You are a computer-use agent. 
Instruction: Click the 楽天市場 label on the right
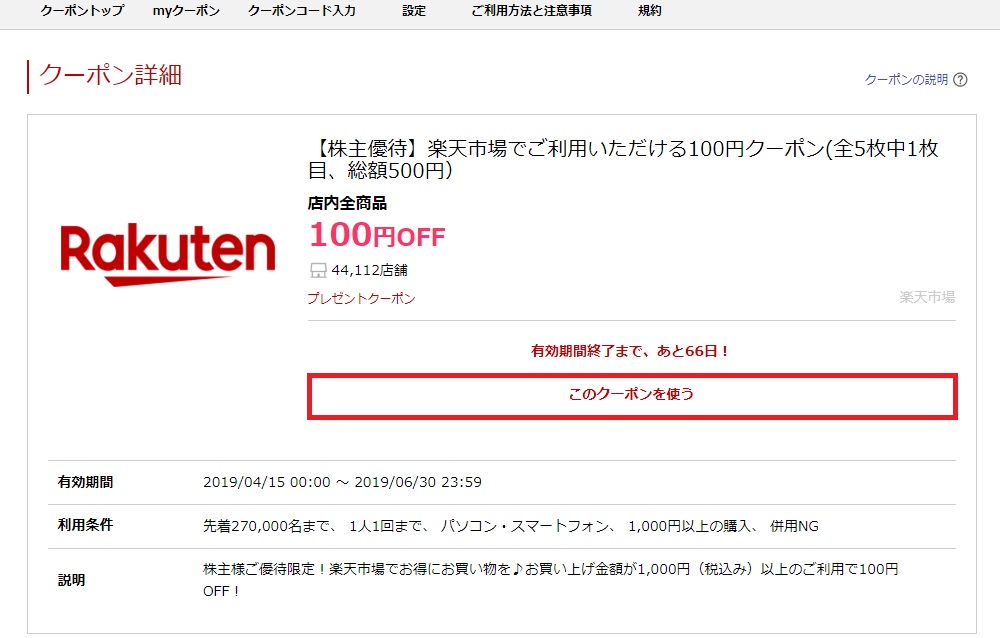927,297
